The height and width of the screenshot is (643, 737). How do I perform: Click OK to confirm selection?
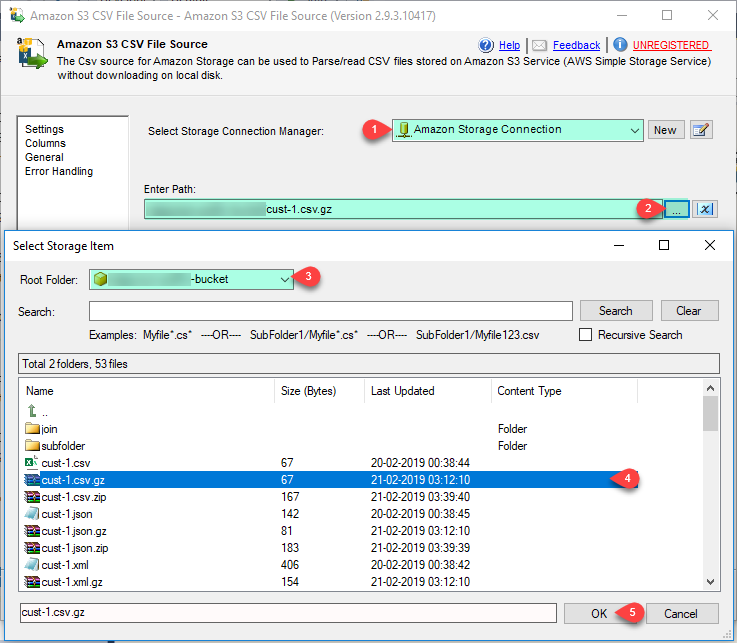click(599, 613)
